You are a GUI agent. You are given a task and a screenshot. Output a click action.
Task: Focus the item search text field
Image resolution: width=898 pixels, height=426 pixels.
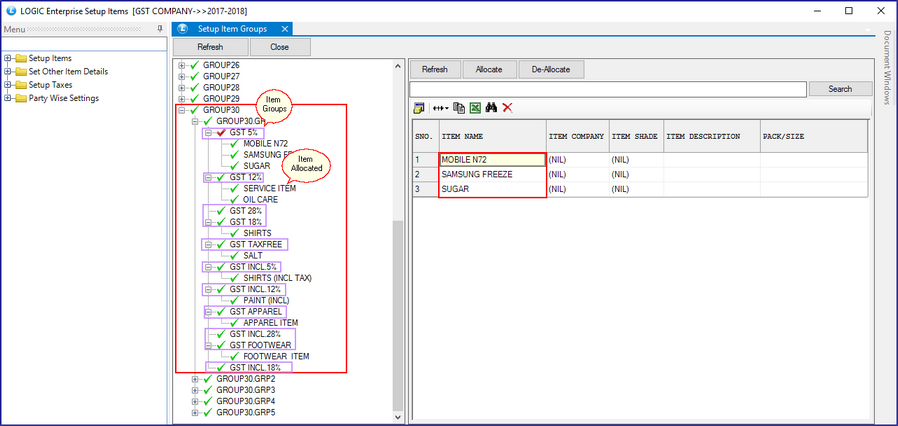pos(608,89)
